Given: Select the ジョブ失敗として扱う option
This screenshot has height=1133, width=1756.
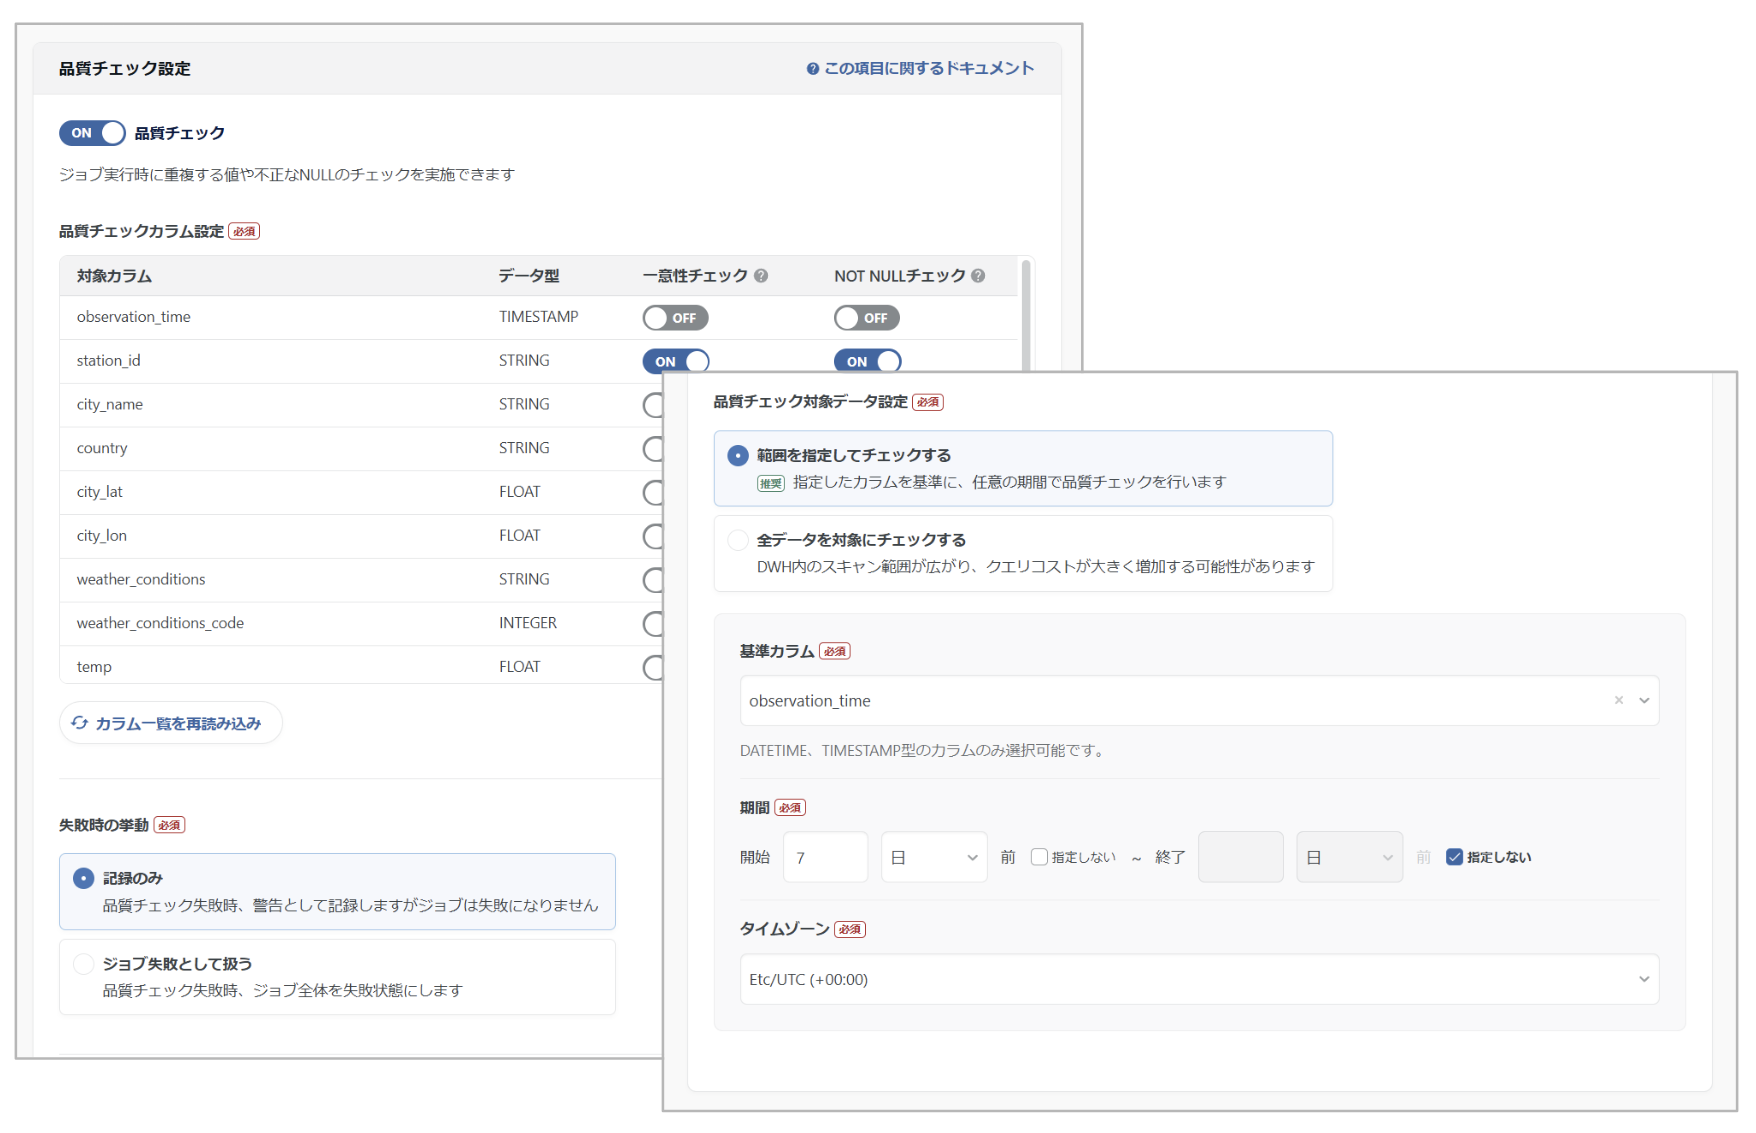Looking at the screenshot, I should tap(83, 963).
